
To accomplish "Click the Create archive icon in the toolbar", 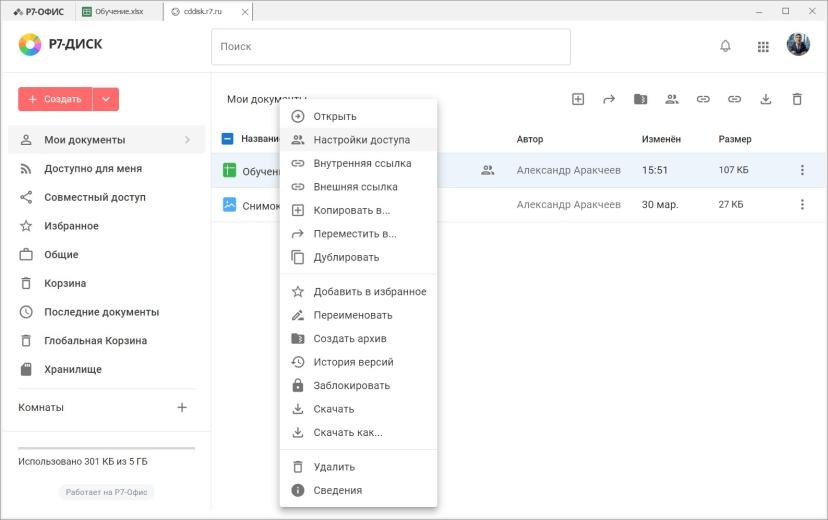I will tap(641, 99).
